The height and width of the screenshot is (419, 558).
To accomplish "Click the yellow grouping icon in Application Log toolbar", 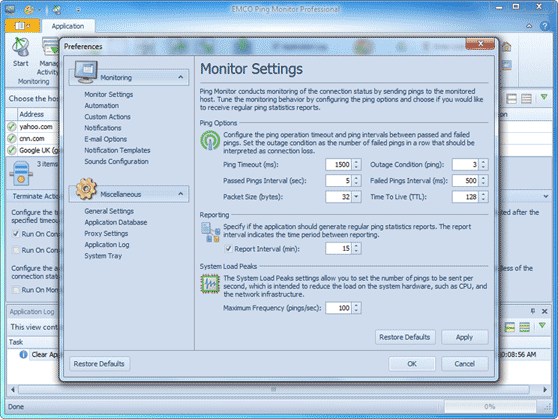I will tap(510, 327).
